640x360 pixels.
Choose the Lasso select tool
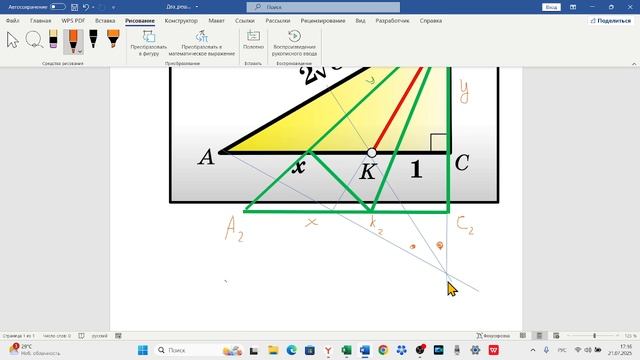[x=34, y=40]
